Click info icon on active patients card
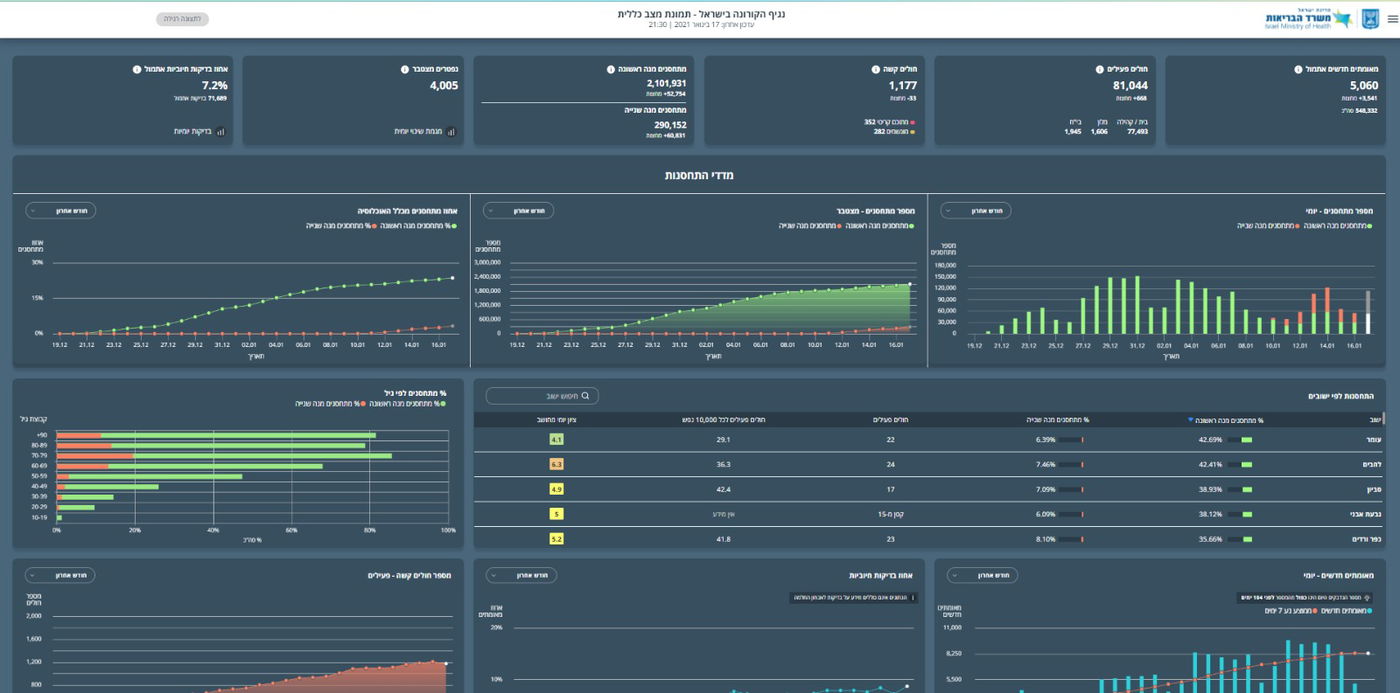This screenshot has width=1400, height=693. click(1099, 70)
